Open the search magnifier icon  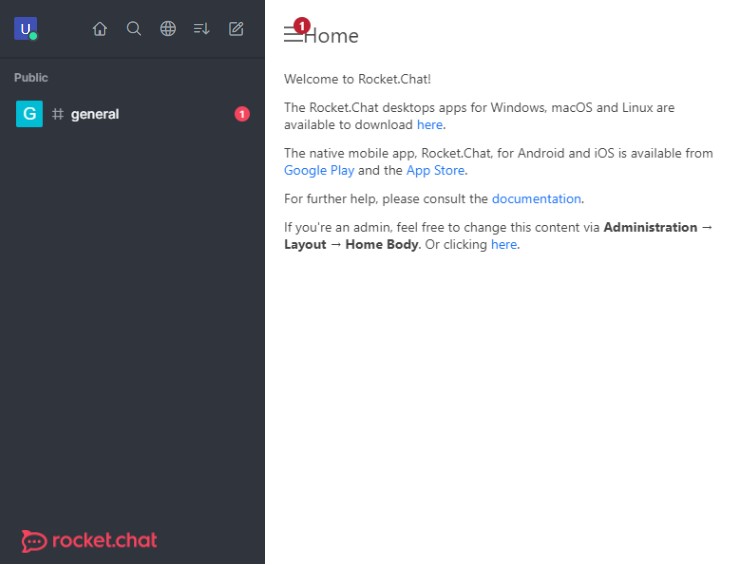[x=134, y=29]
